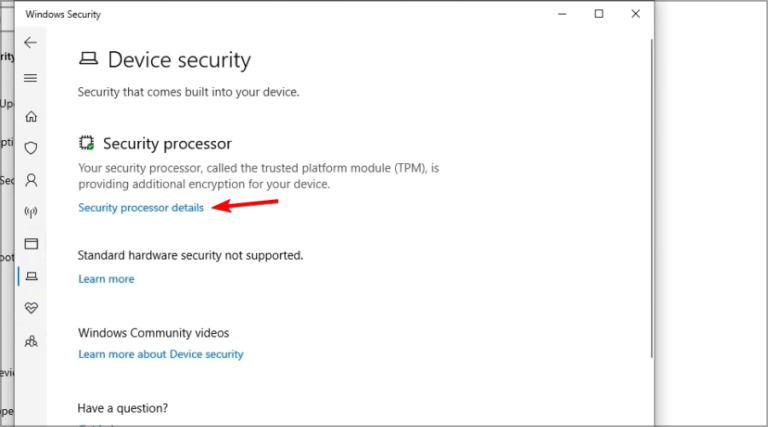This screenshot has width=768, height=427.
Task: Open the hamburger navigation menu
Action: tap(31, 78)
